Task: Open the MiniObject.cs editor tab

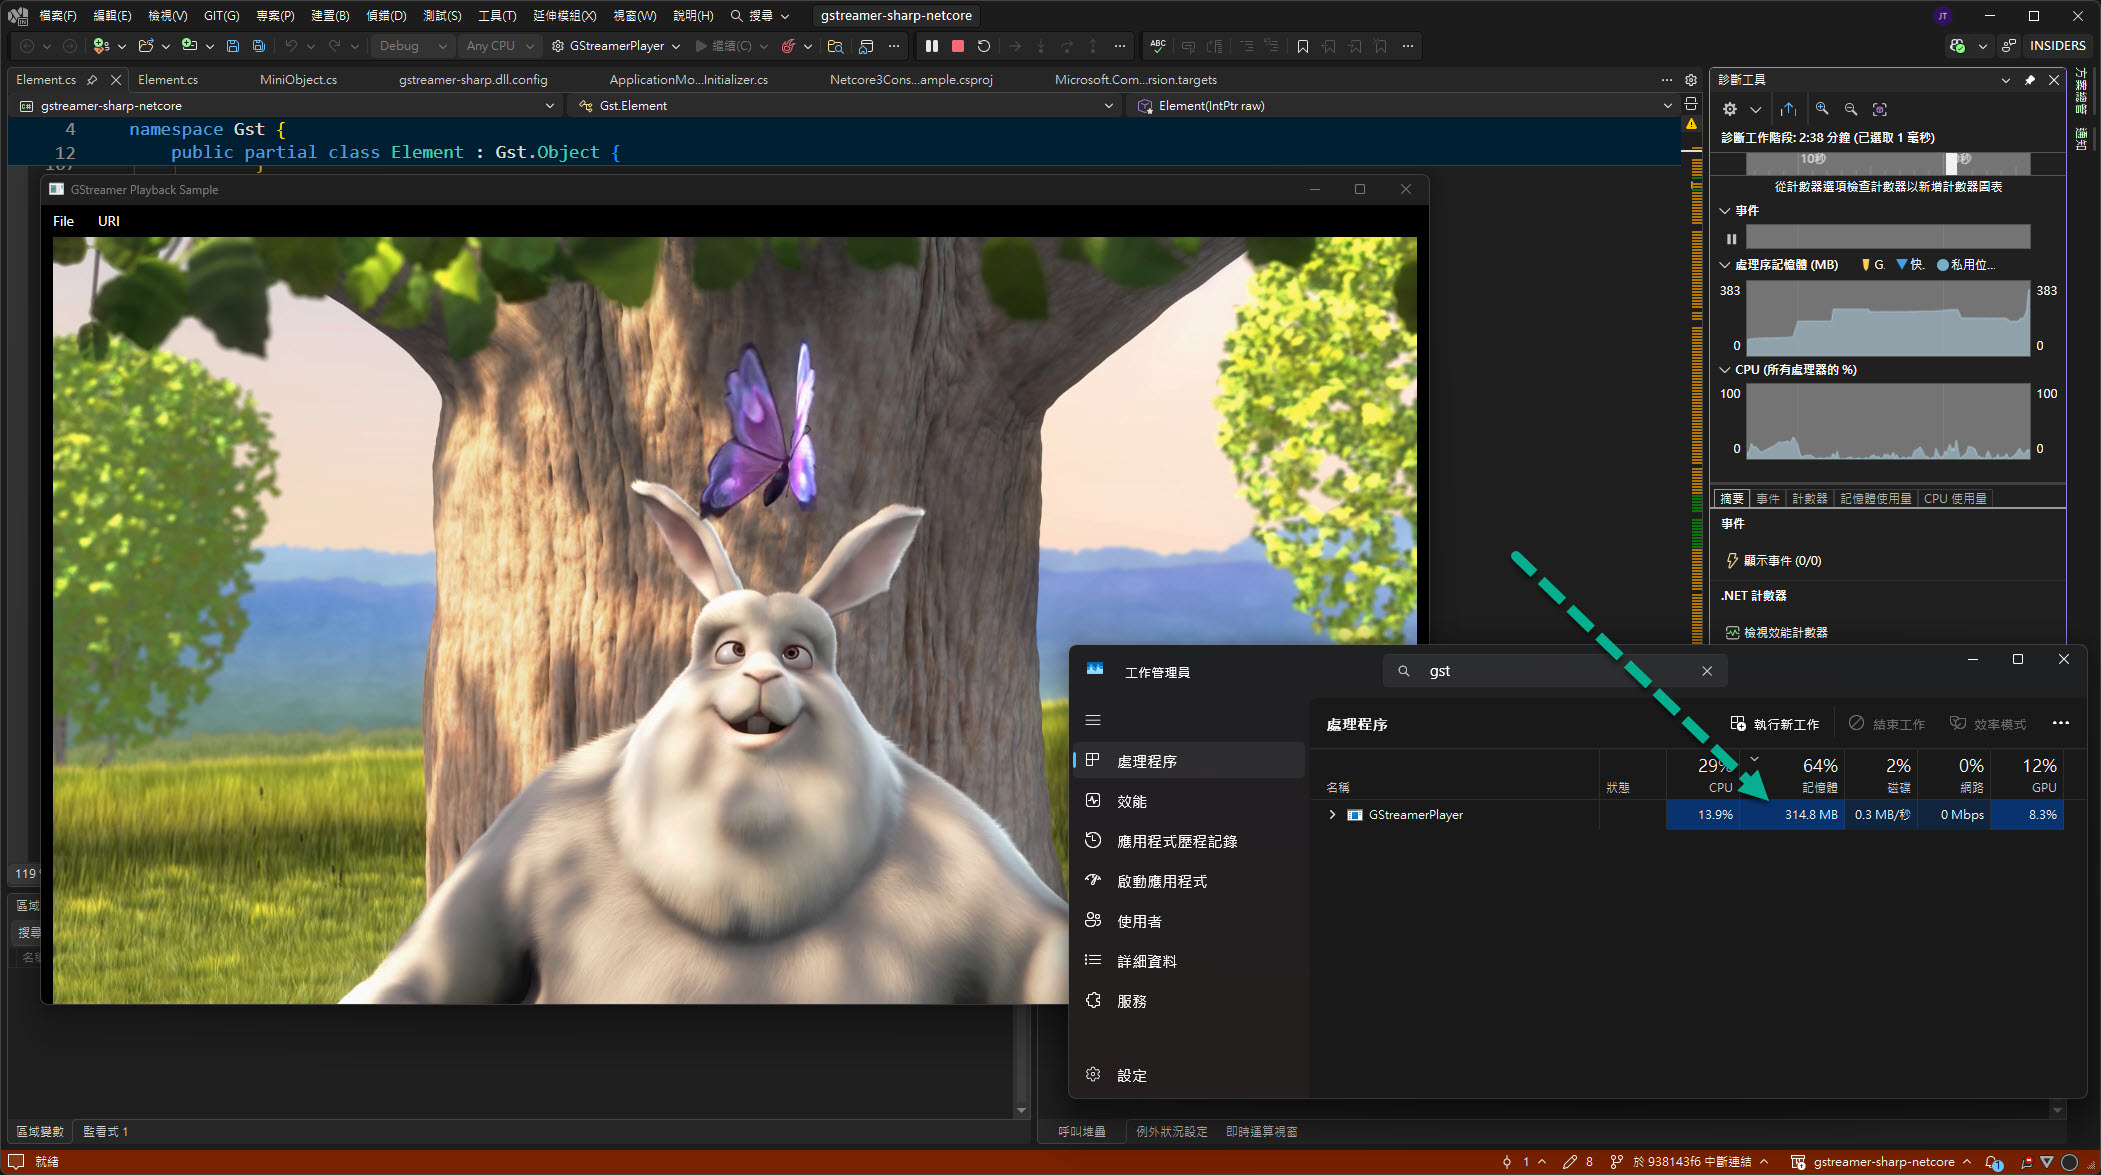Action: tap(298, 80)
